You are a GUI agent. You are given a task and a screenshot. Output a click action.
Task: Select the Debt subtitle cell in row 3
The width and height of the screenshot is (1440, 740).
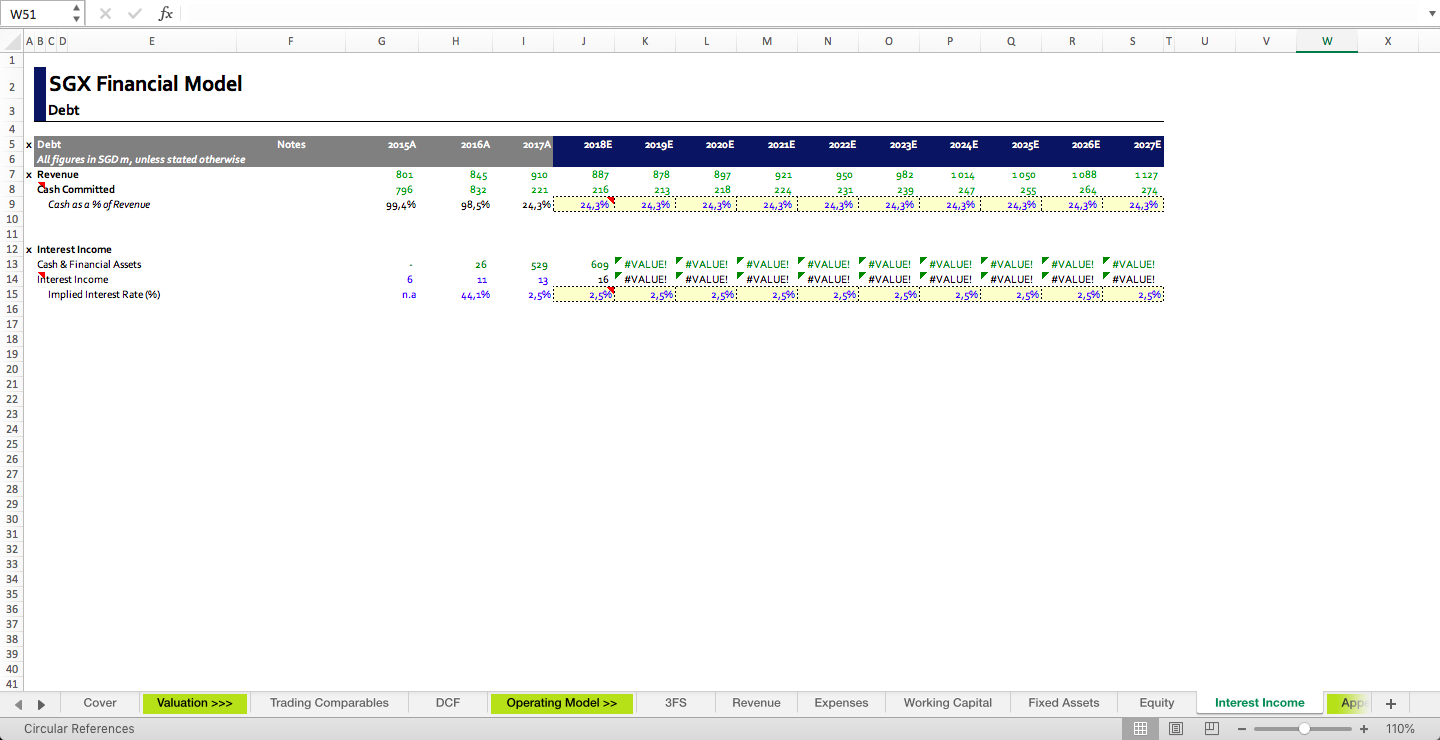pyautogui.click(x=64, y=110)
